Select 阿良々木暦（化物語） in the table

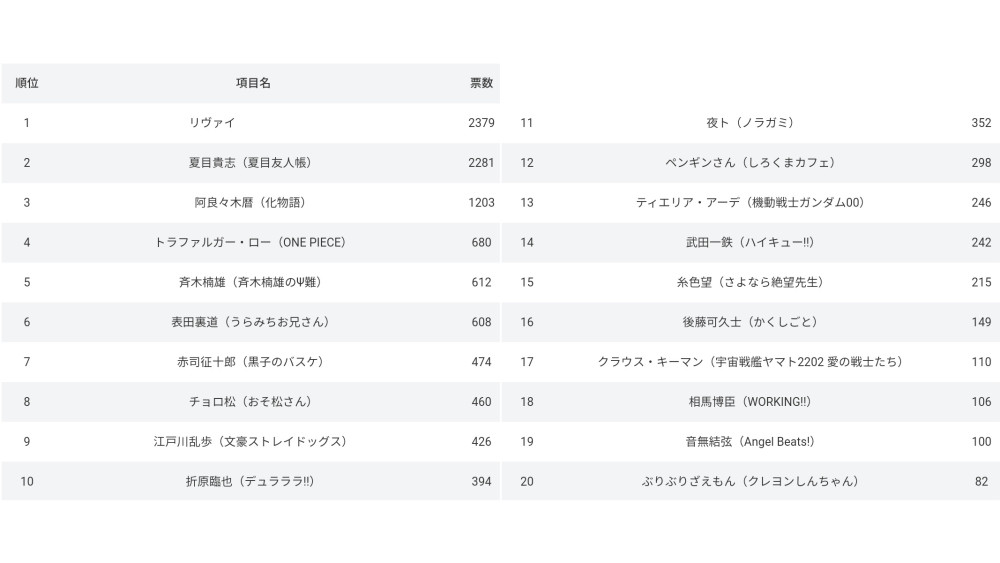[250, 203]
